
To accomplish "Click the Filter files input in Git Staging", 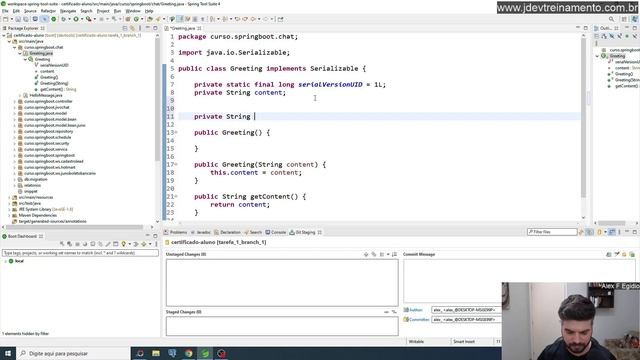I will [552, 232].
